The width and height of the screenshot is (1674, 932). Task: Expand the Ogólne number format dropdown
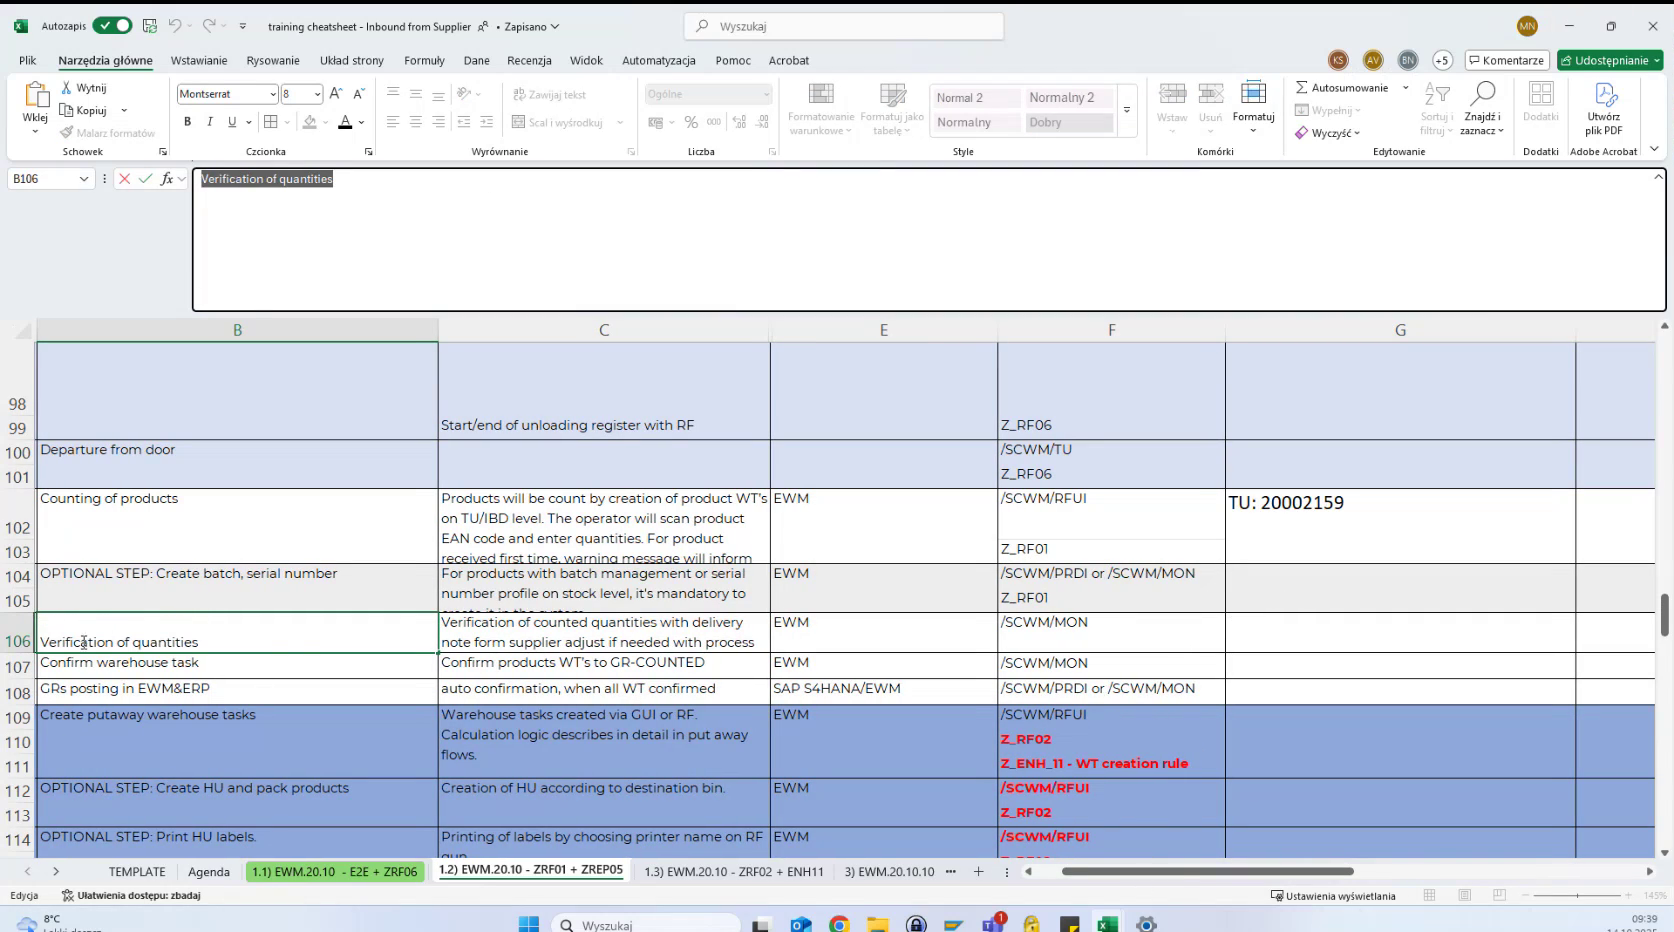(764, 94)
